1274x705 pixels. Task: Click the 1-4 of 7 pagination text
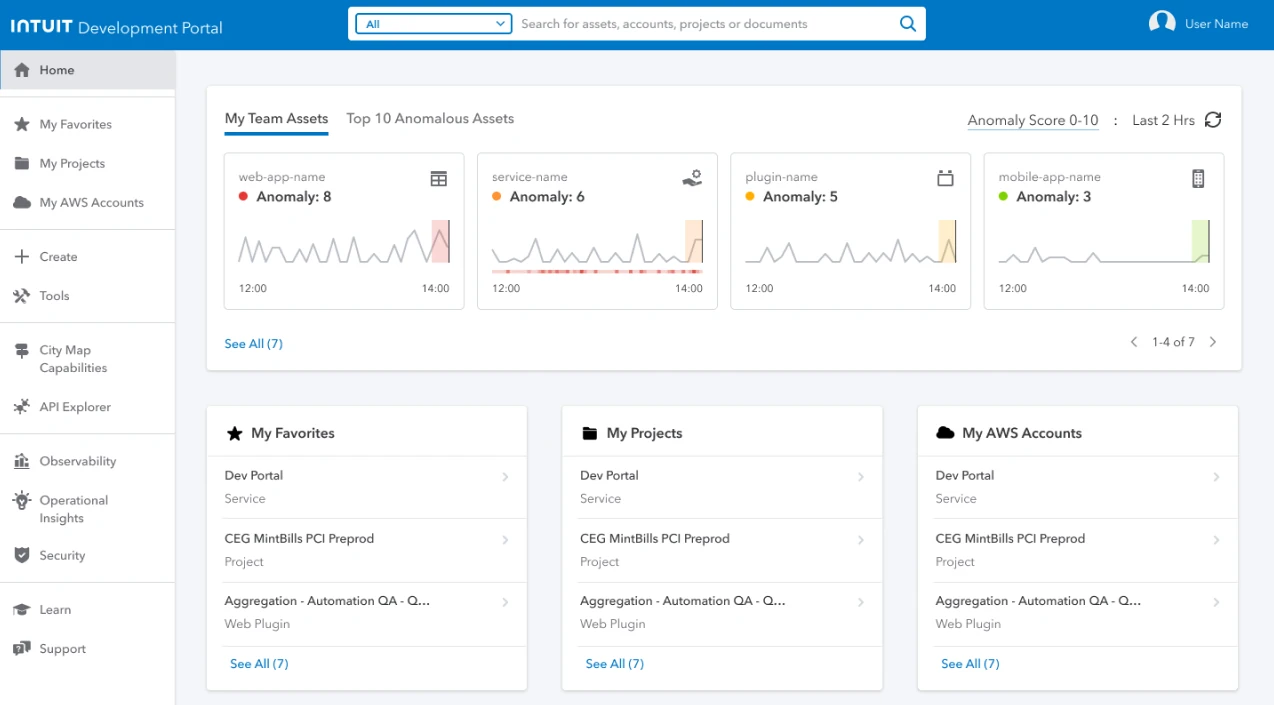coord(1173,342)
